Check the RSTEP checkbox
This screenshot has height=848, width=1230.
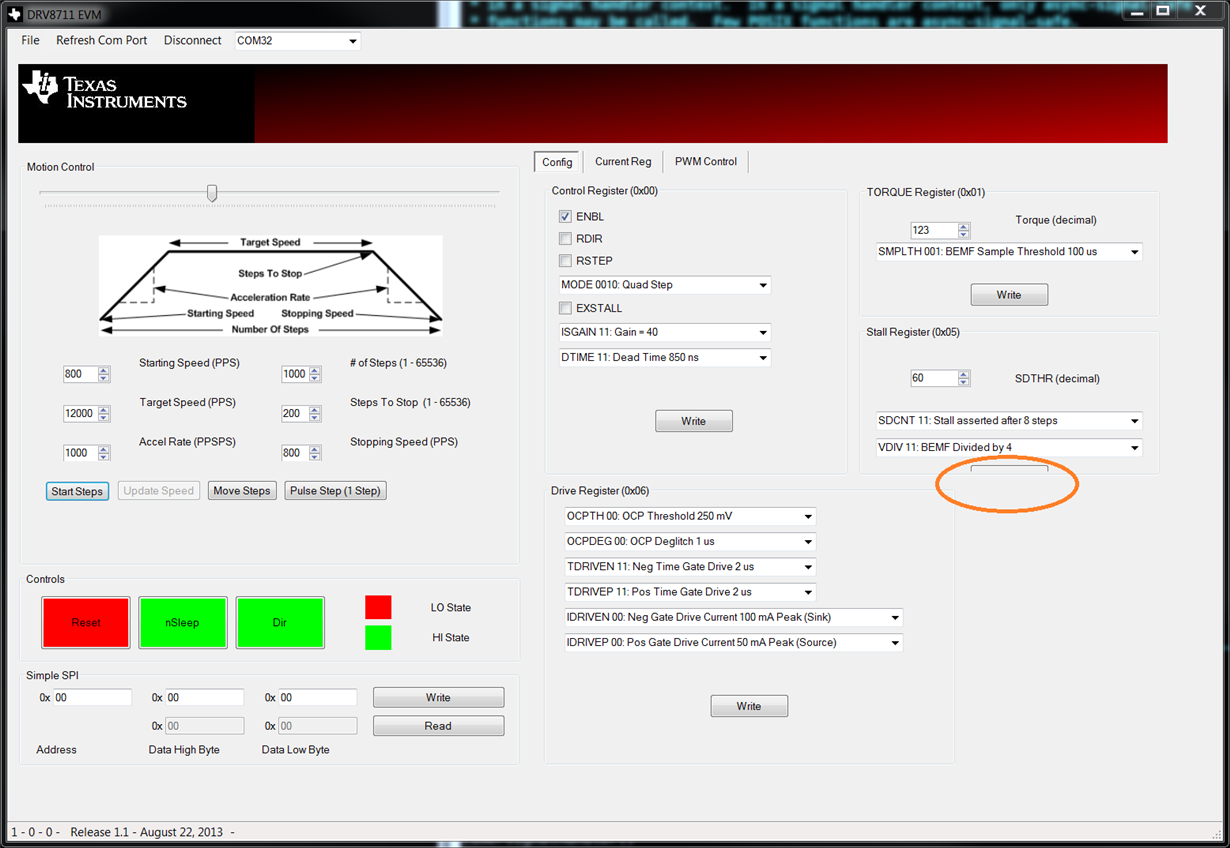coord(565,261)
